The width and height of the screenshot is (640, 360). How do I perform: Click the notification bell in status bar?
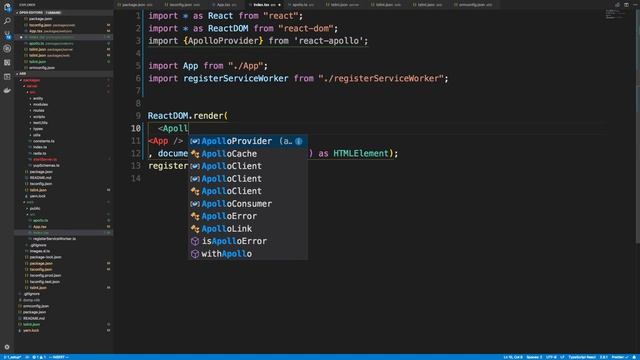[x=635, y=357]
